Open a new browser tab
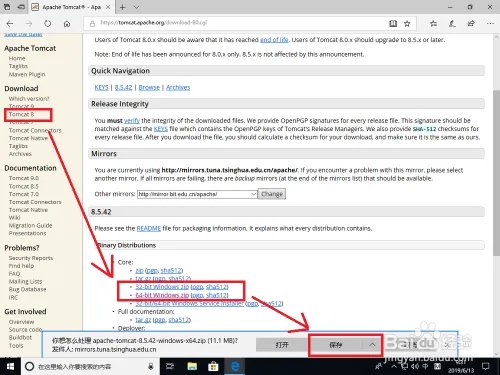The image size is (500, 375). [x=123, y=7]
